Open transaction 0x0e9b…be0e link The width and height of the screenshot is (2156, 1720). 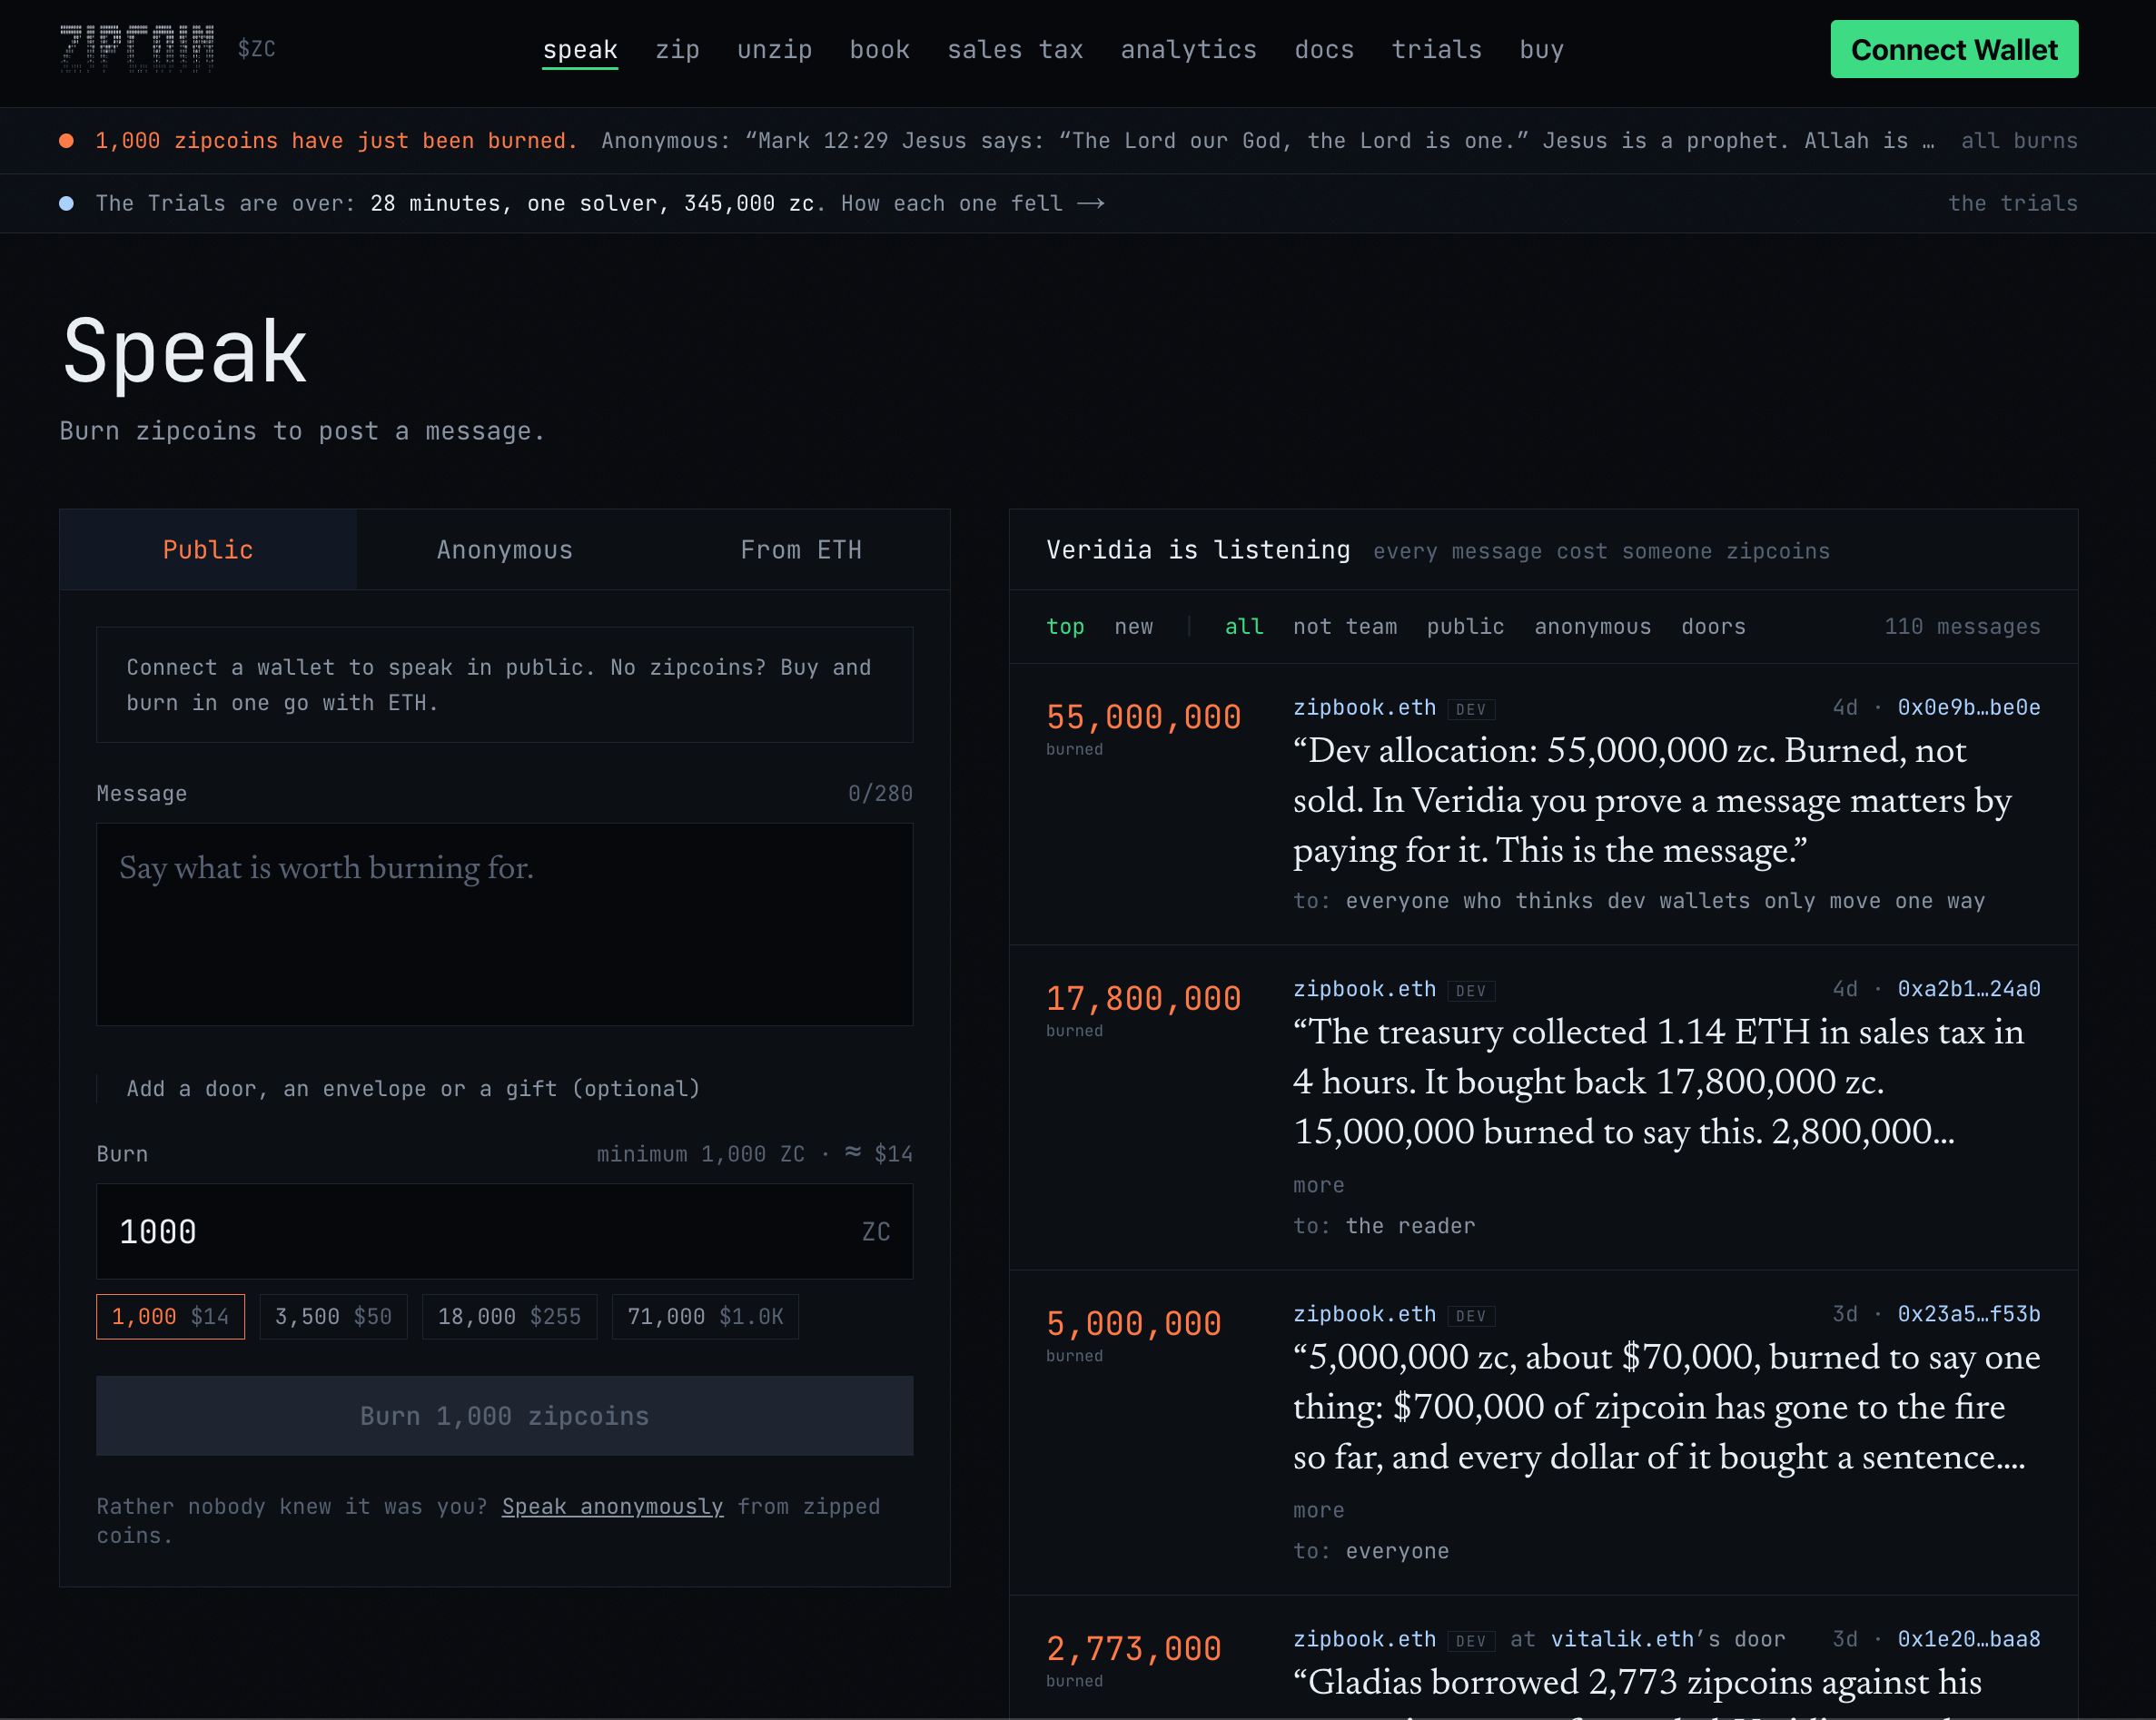(1968, 707)
